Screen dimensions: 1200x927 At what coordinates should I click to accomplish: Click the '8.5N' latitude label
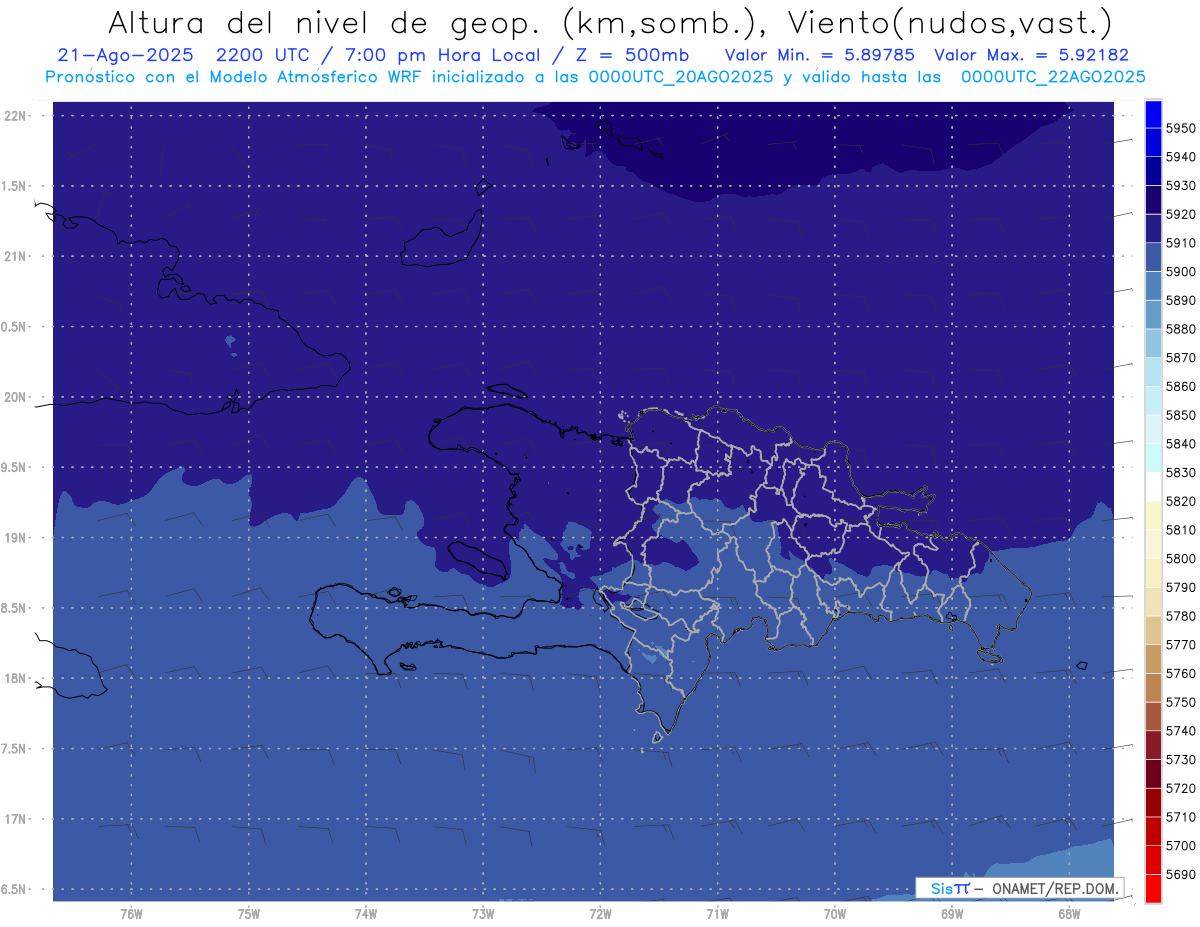pyautogui.click(x=15, y=608)
